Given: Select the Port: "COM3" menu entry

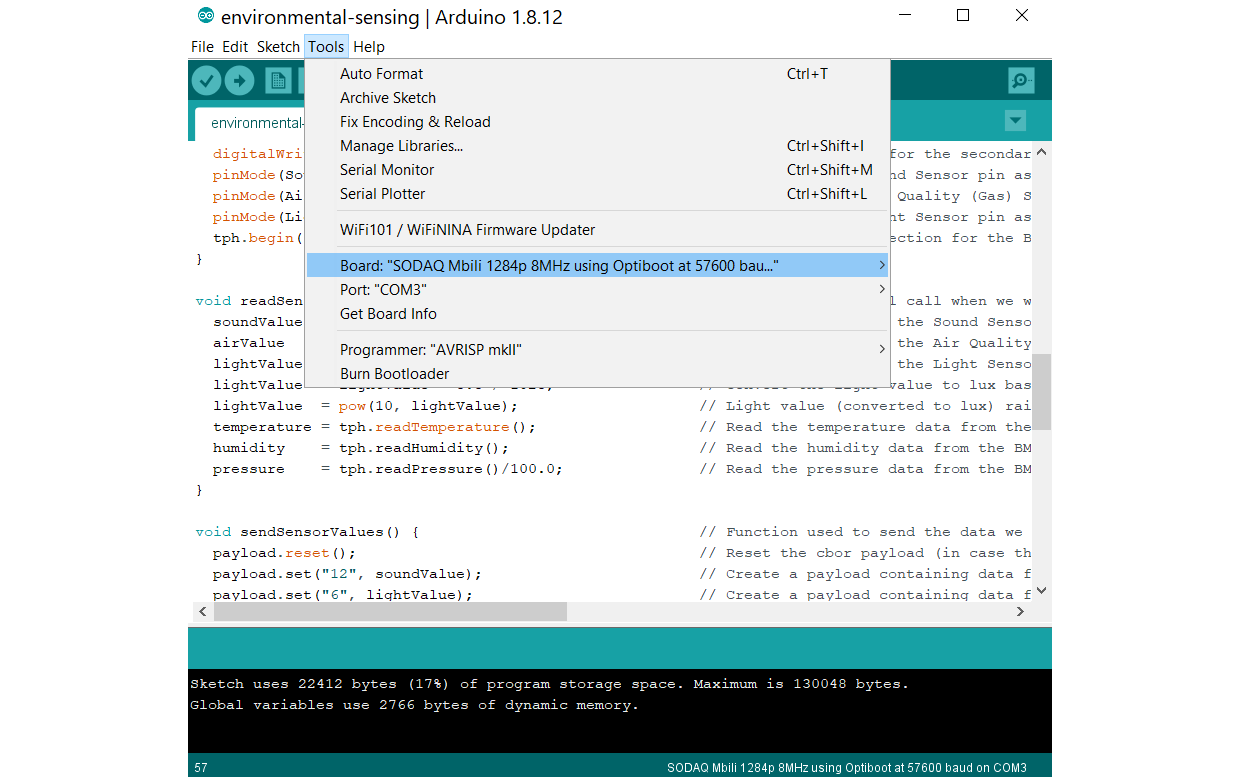Looking at the screenshot, I should [x=597, y=289].
